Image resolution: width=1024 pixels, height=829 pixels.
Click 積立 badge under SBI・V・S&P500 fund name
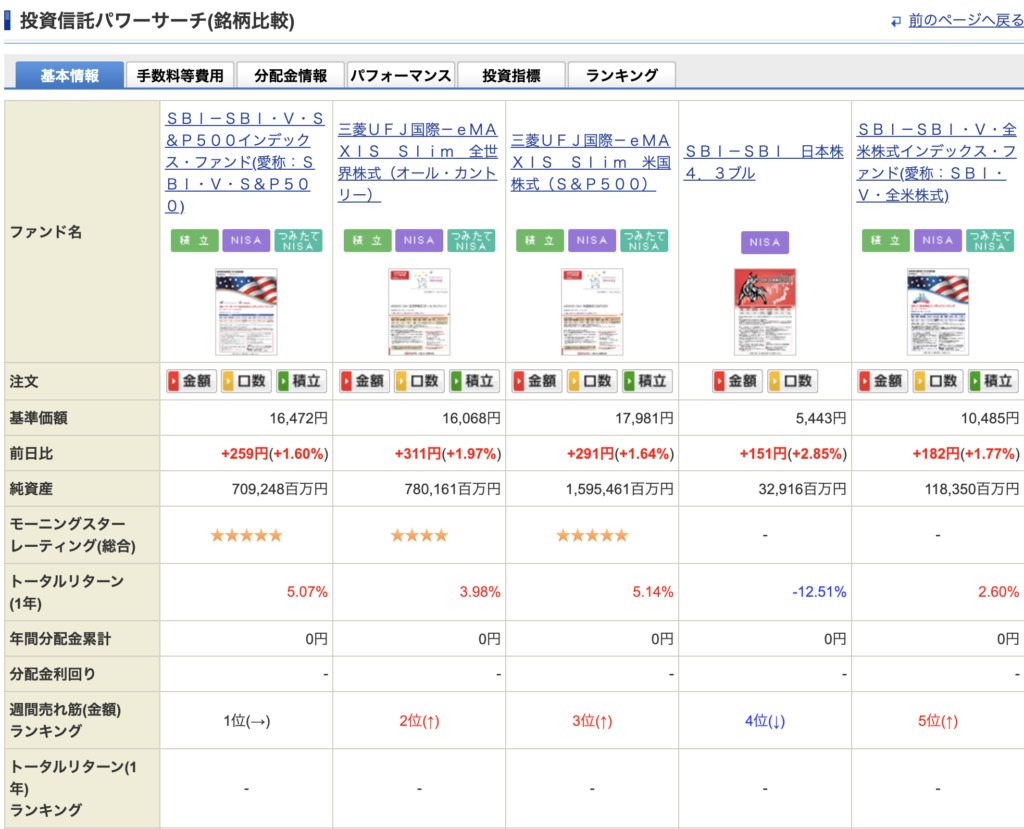click(195, 240)
